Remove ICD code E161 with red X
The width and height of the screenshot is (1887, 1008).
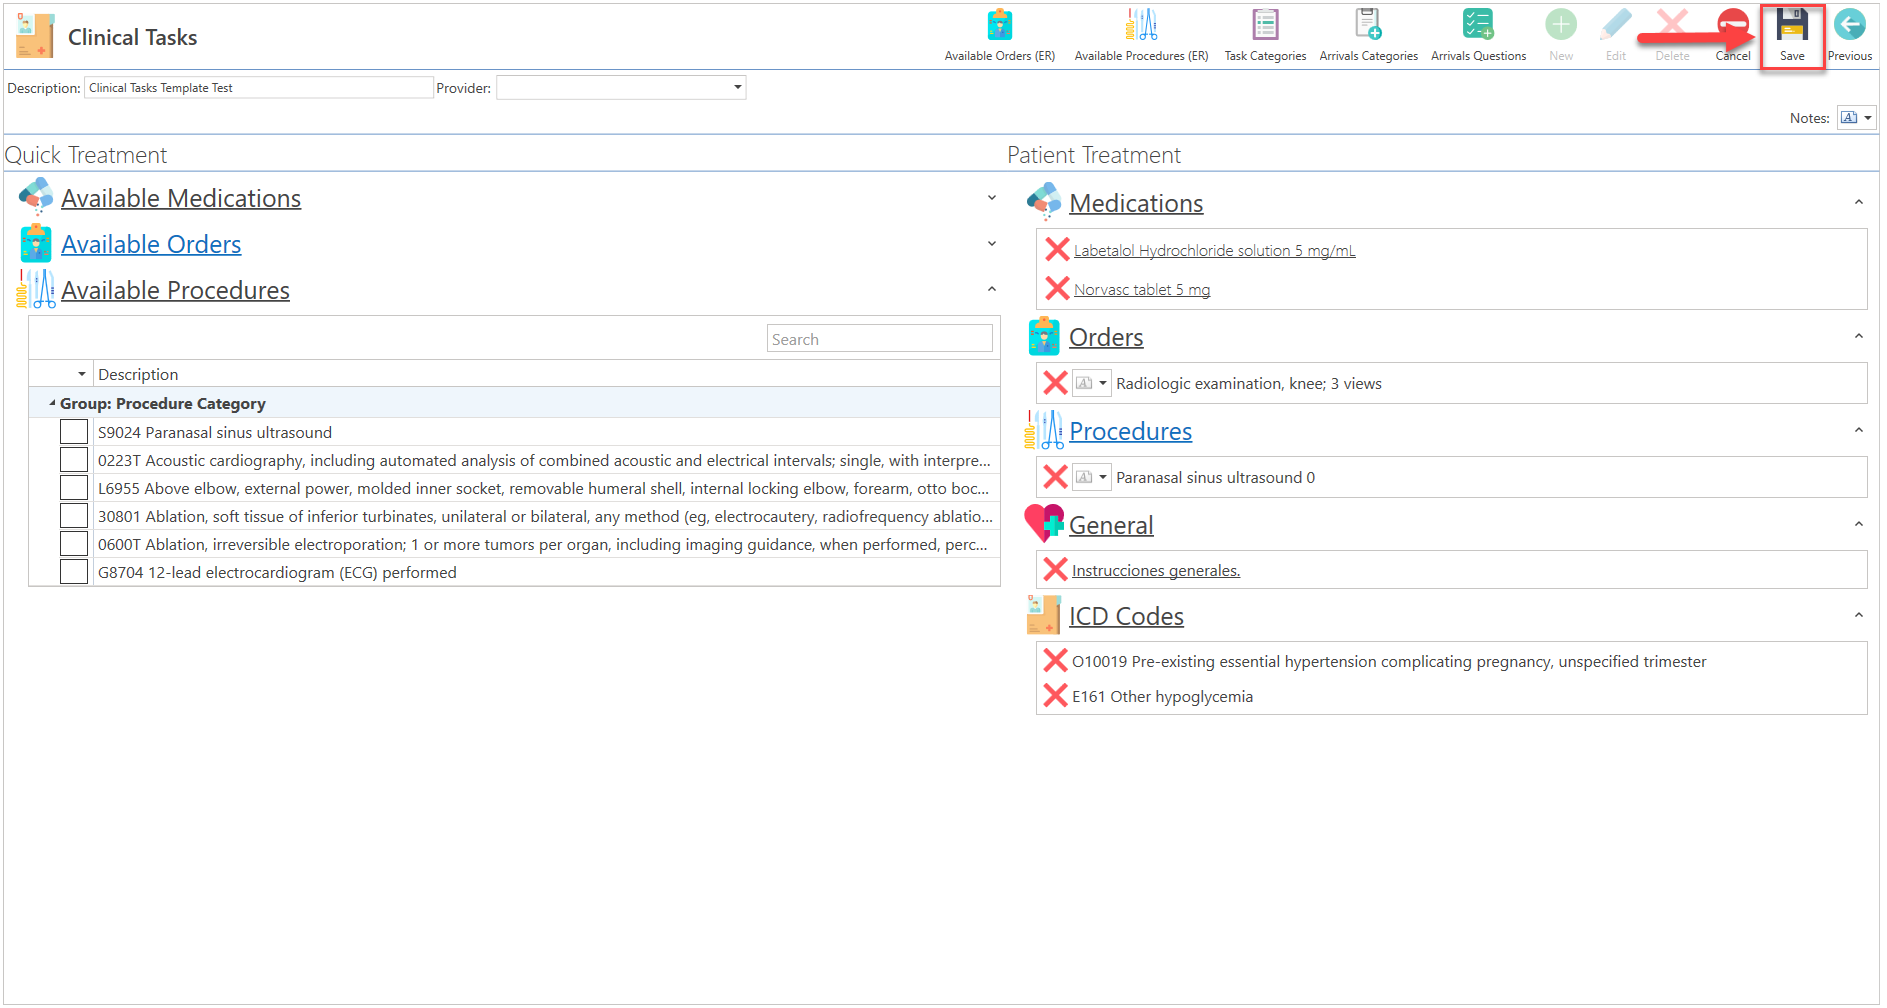(1055, 695)
